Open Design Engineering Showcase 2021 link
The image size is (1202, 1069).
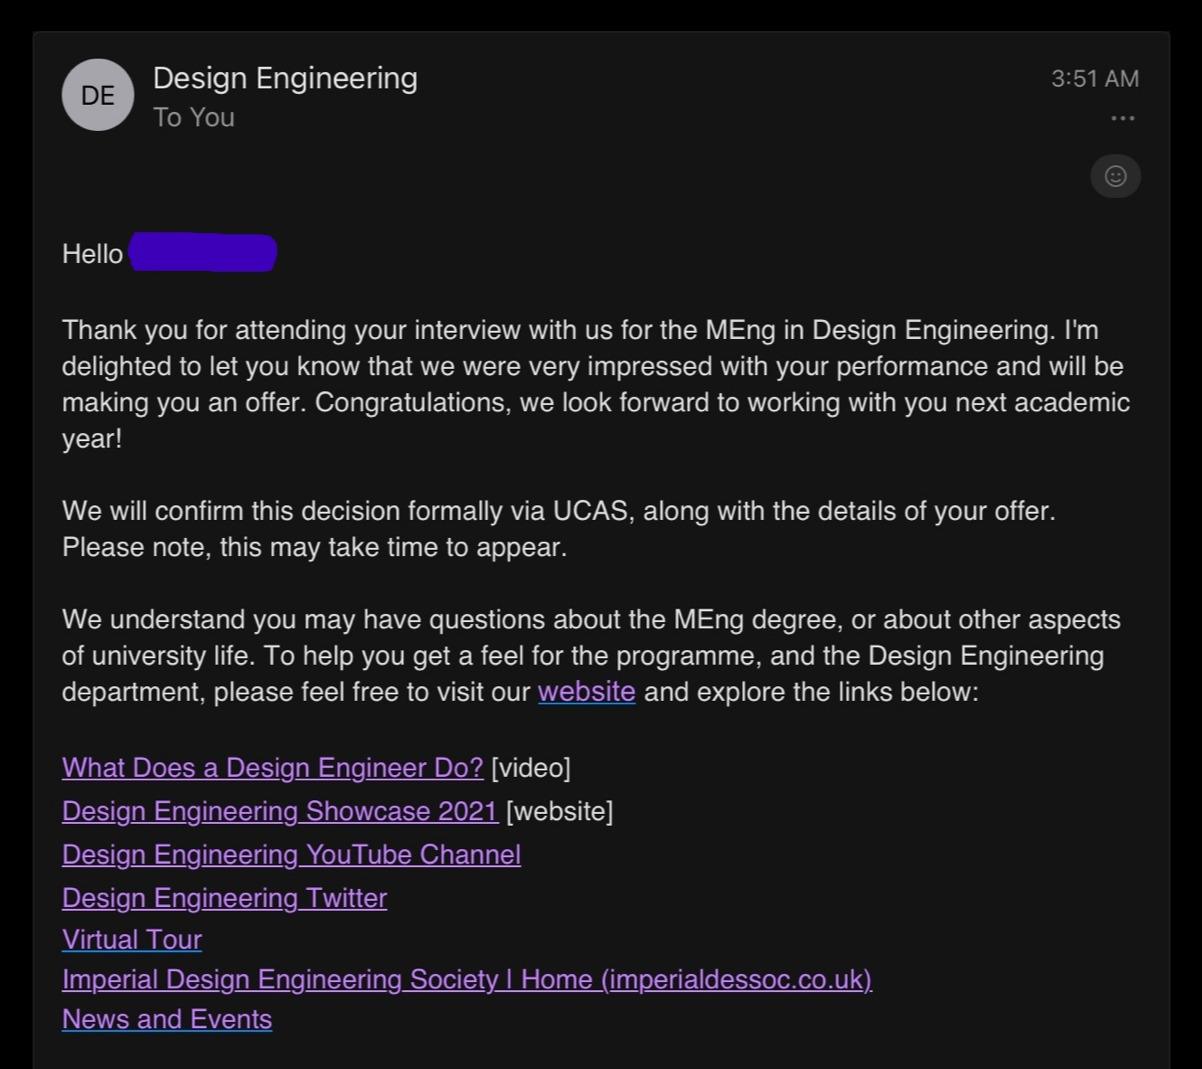pos(279,811)
